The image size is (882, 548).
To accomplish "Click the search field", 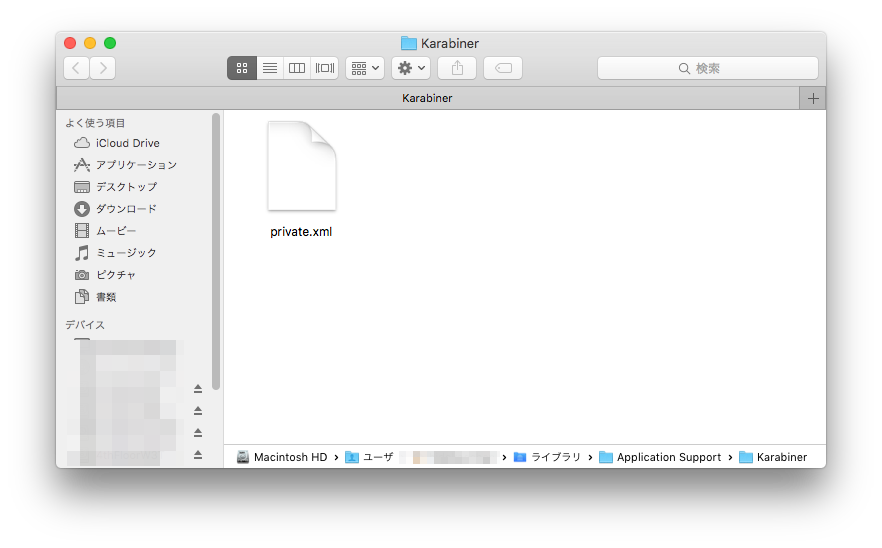I will (x=708, y=68).
